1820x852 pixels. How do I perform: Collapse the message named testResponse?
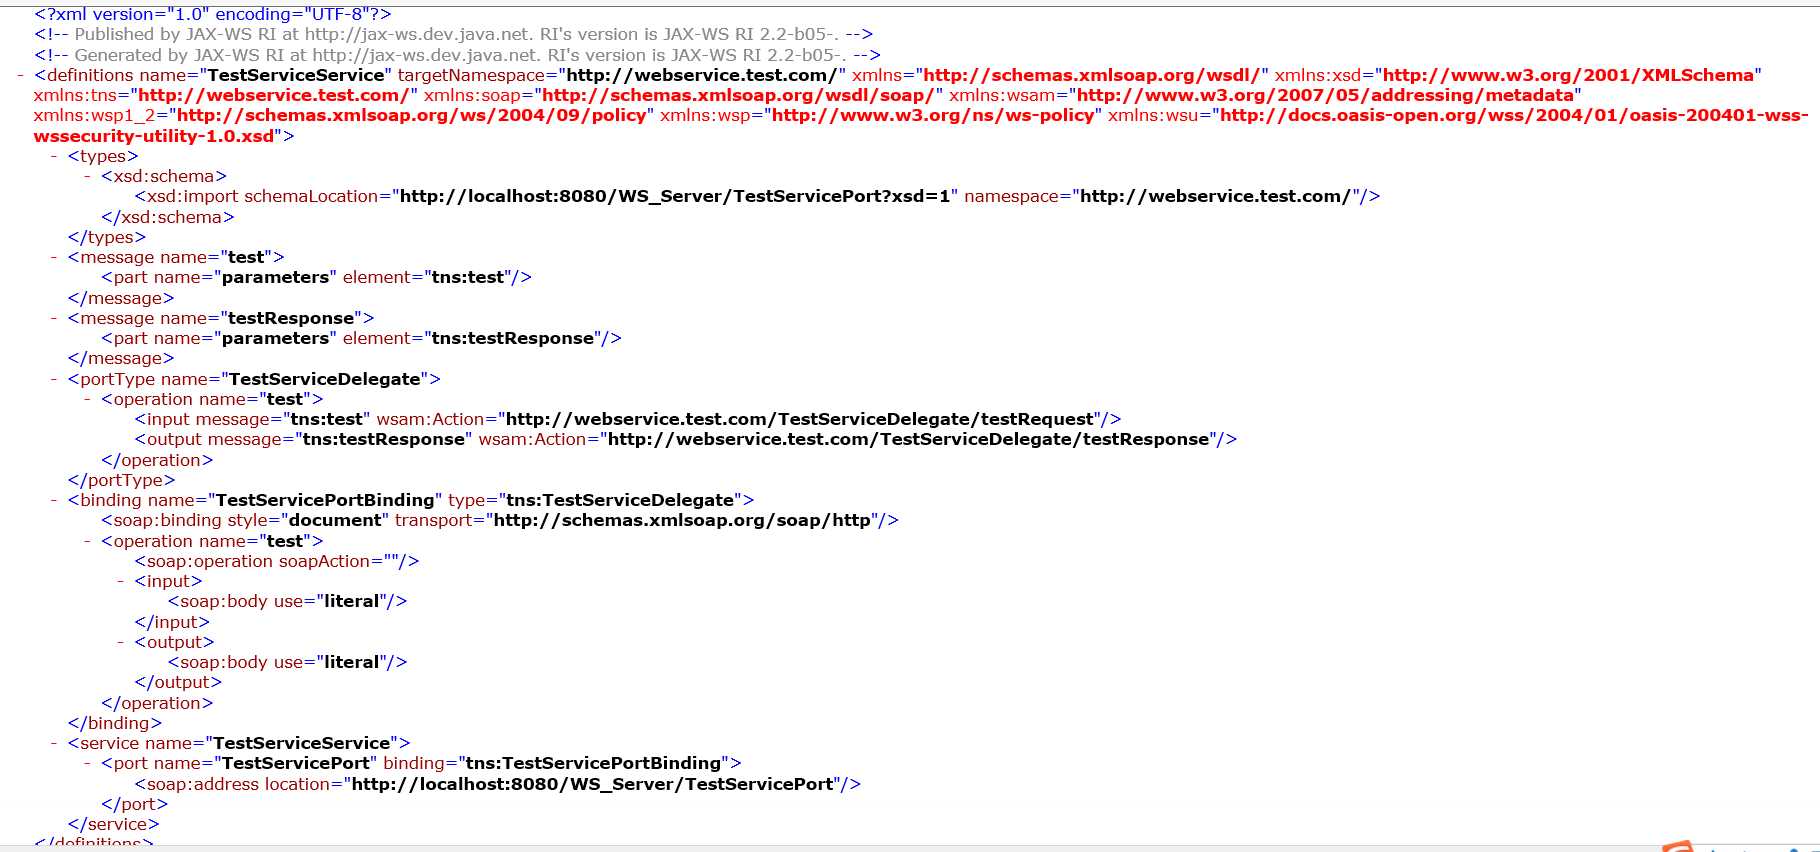pos(54,318)
